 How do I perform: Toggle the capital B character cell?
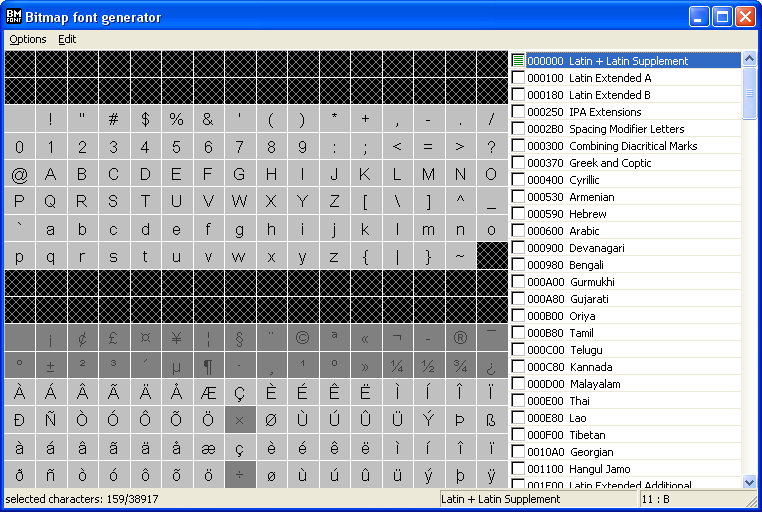pos(82,174)
